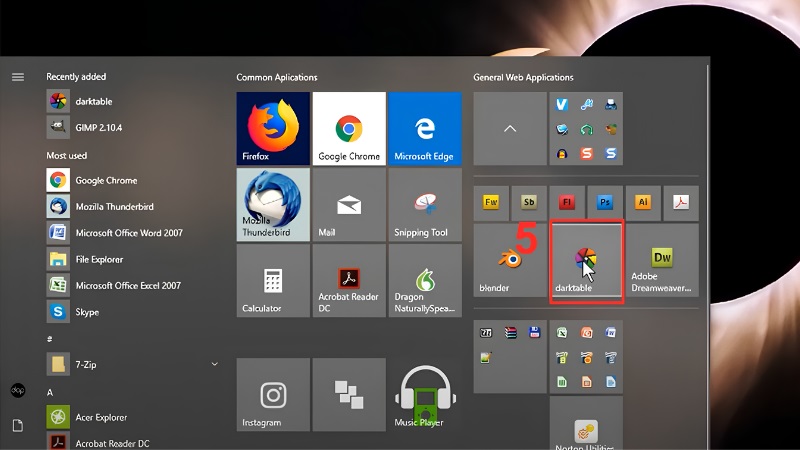800x450 pixels.
Task: Click the green headphones icon in folder tile
Action: pyautogui.click(x=586, y=130)
